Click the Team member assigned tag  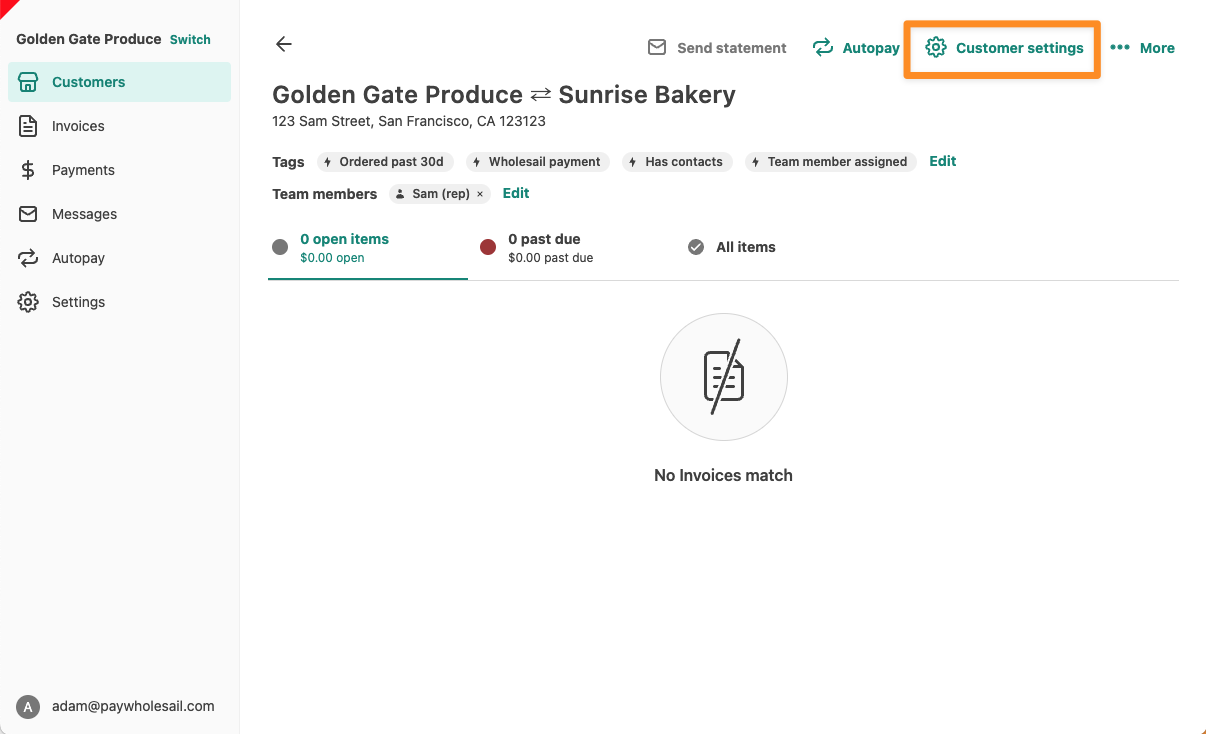pos(831,162)
